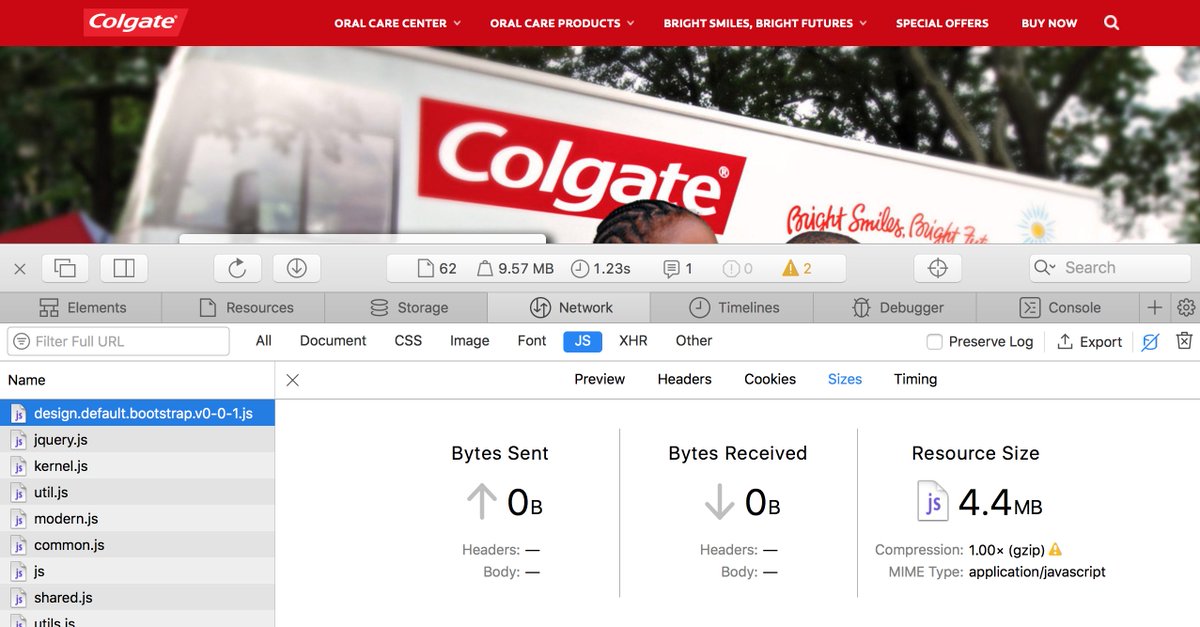Viewport: 1200px width, 627px height.
Task: Switch to the Timelines tab
Action: click(732, 307)
